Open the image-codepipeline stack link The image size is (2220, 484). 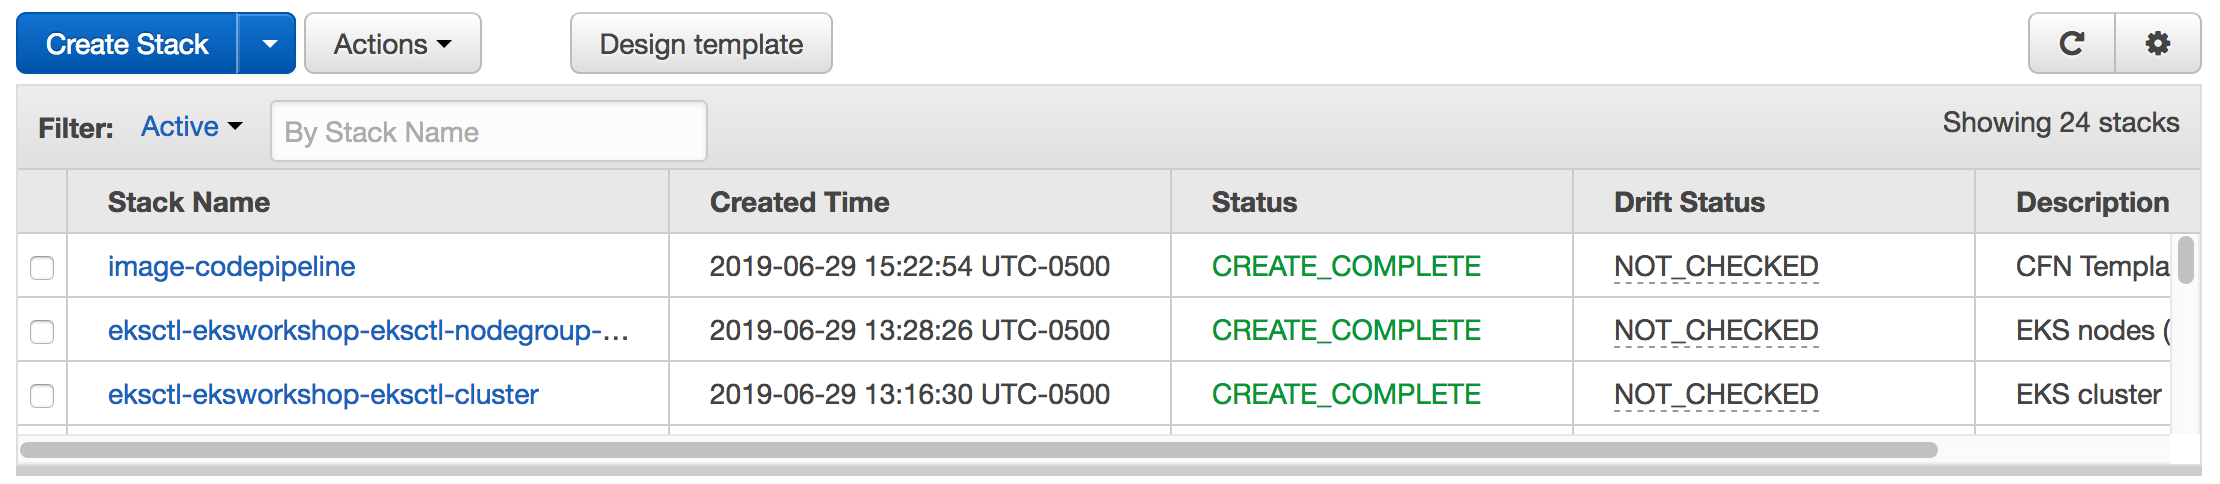click(231, 267)
